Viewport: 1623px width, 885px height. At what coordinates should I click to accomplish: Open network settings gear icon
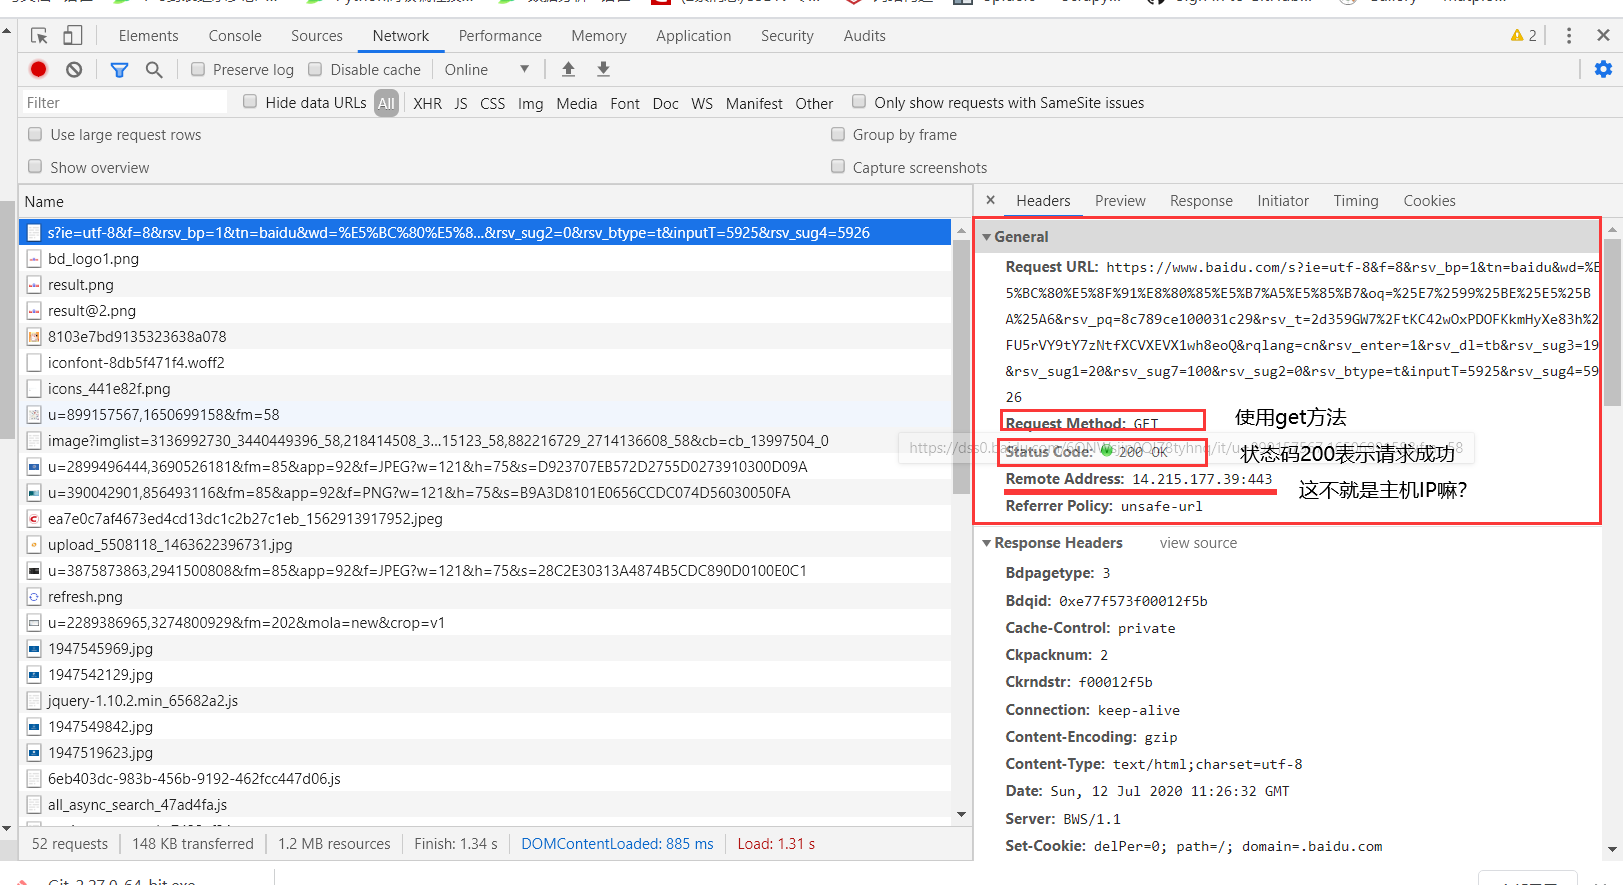click(1603, 69)
